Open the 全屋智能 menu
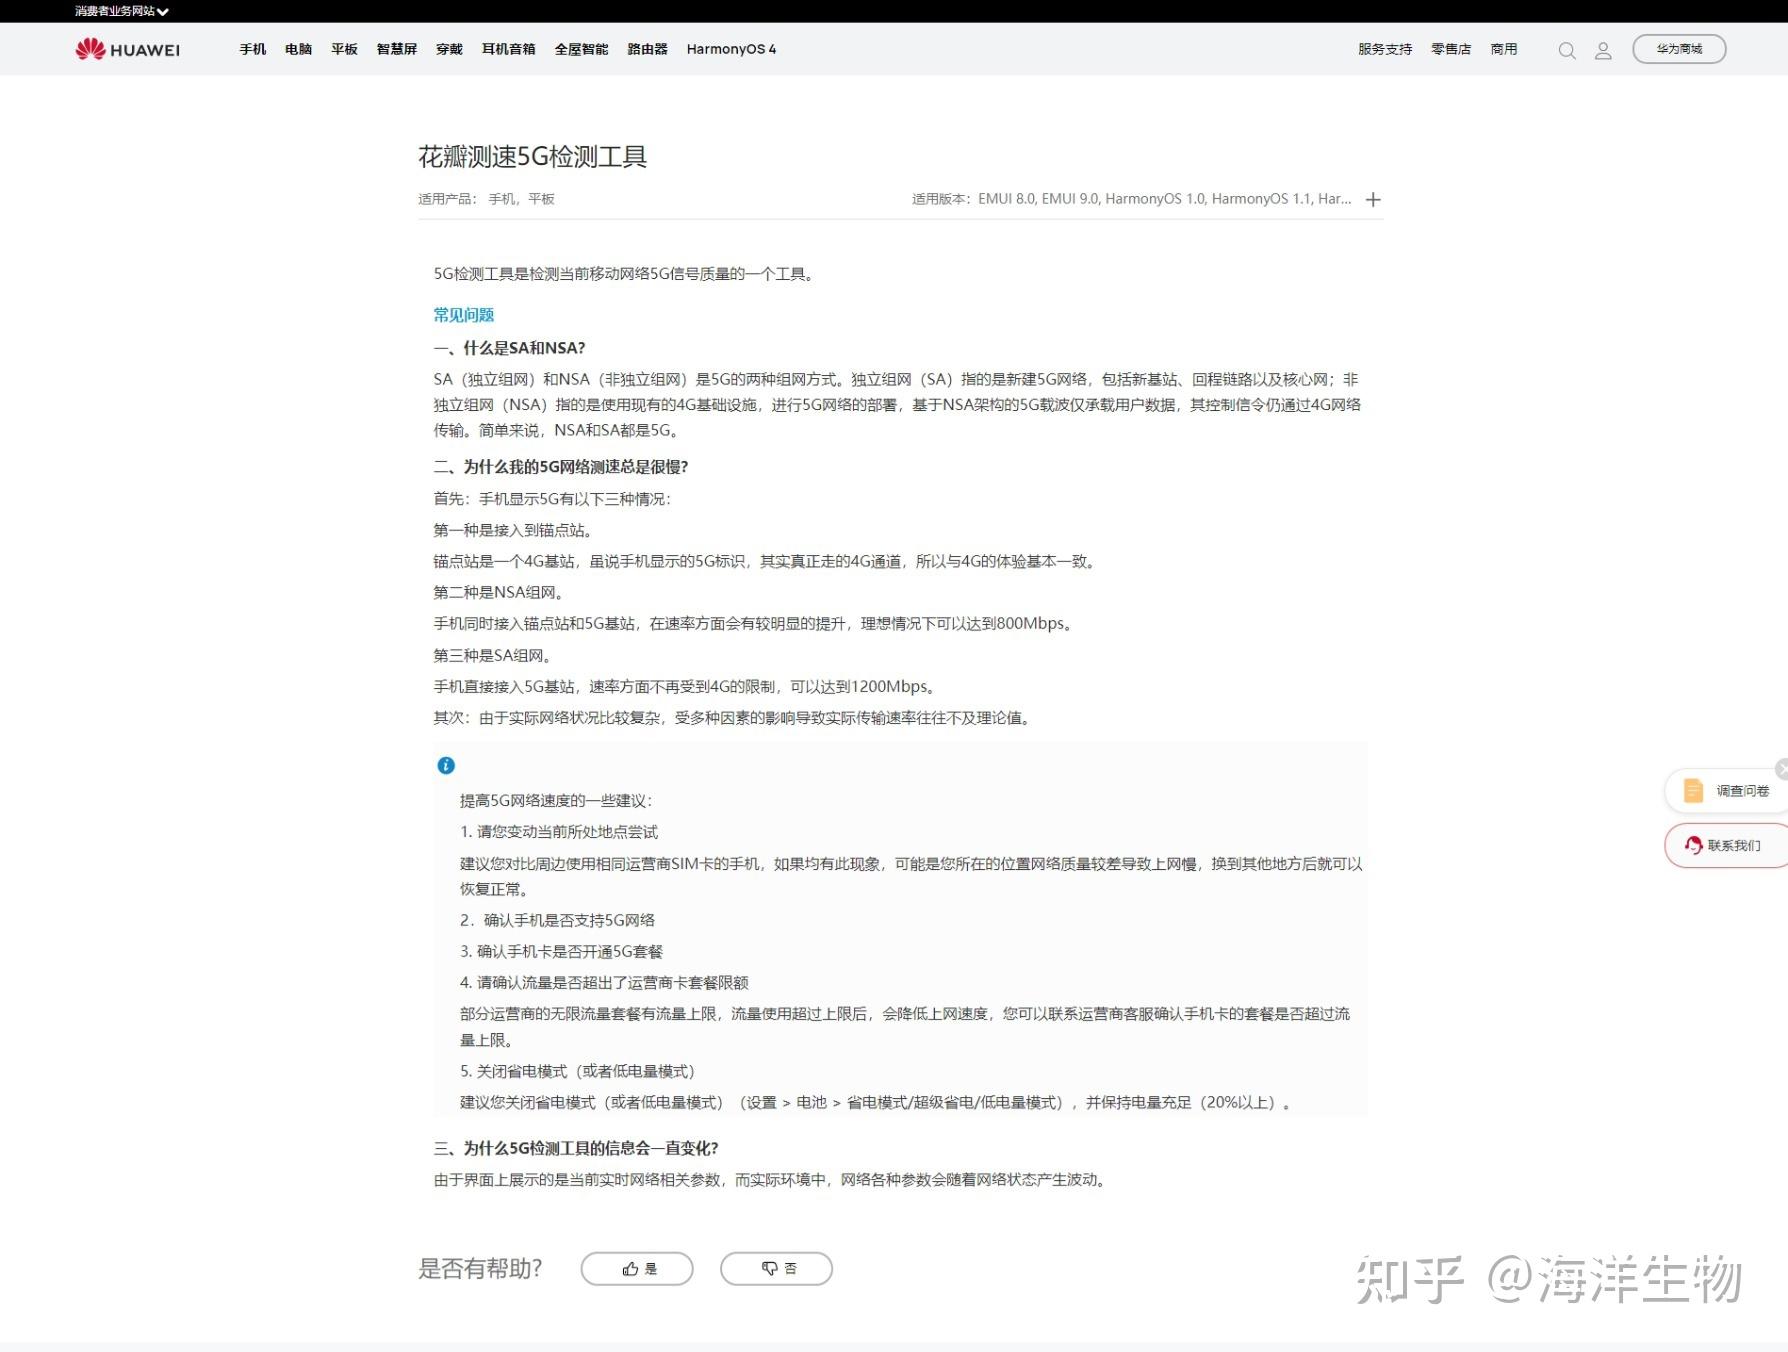Viewport: 1788px width, 1352px height. (x=581, y=49)
